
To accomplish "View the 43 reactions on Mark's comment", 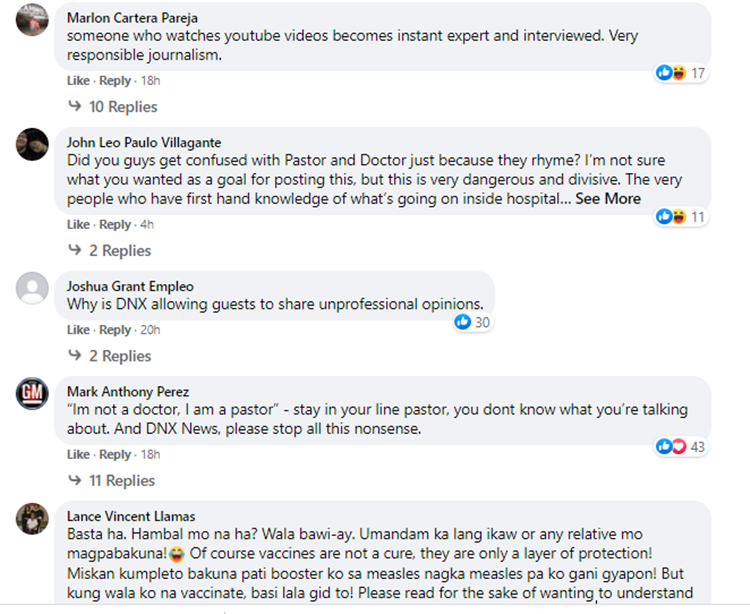I will [681, 446].
